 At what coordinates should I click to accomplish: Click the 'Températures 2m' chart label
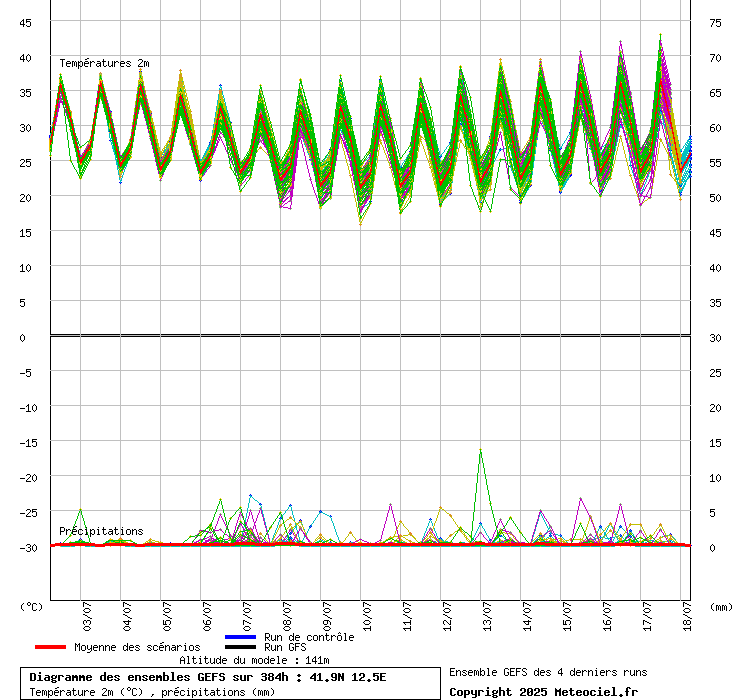[104, 63]
